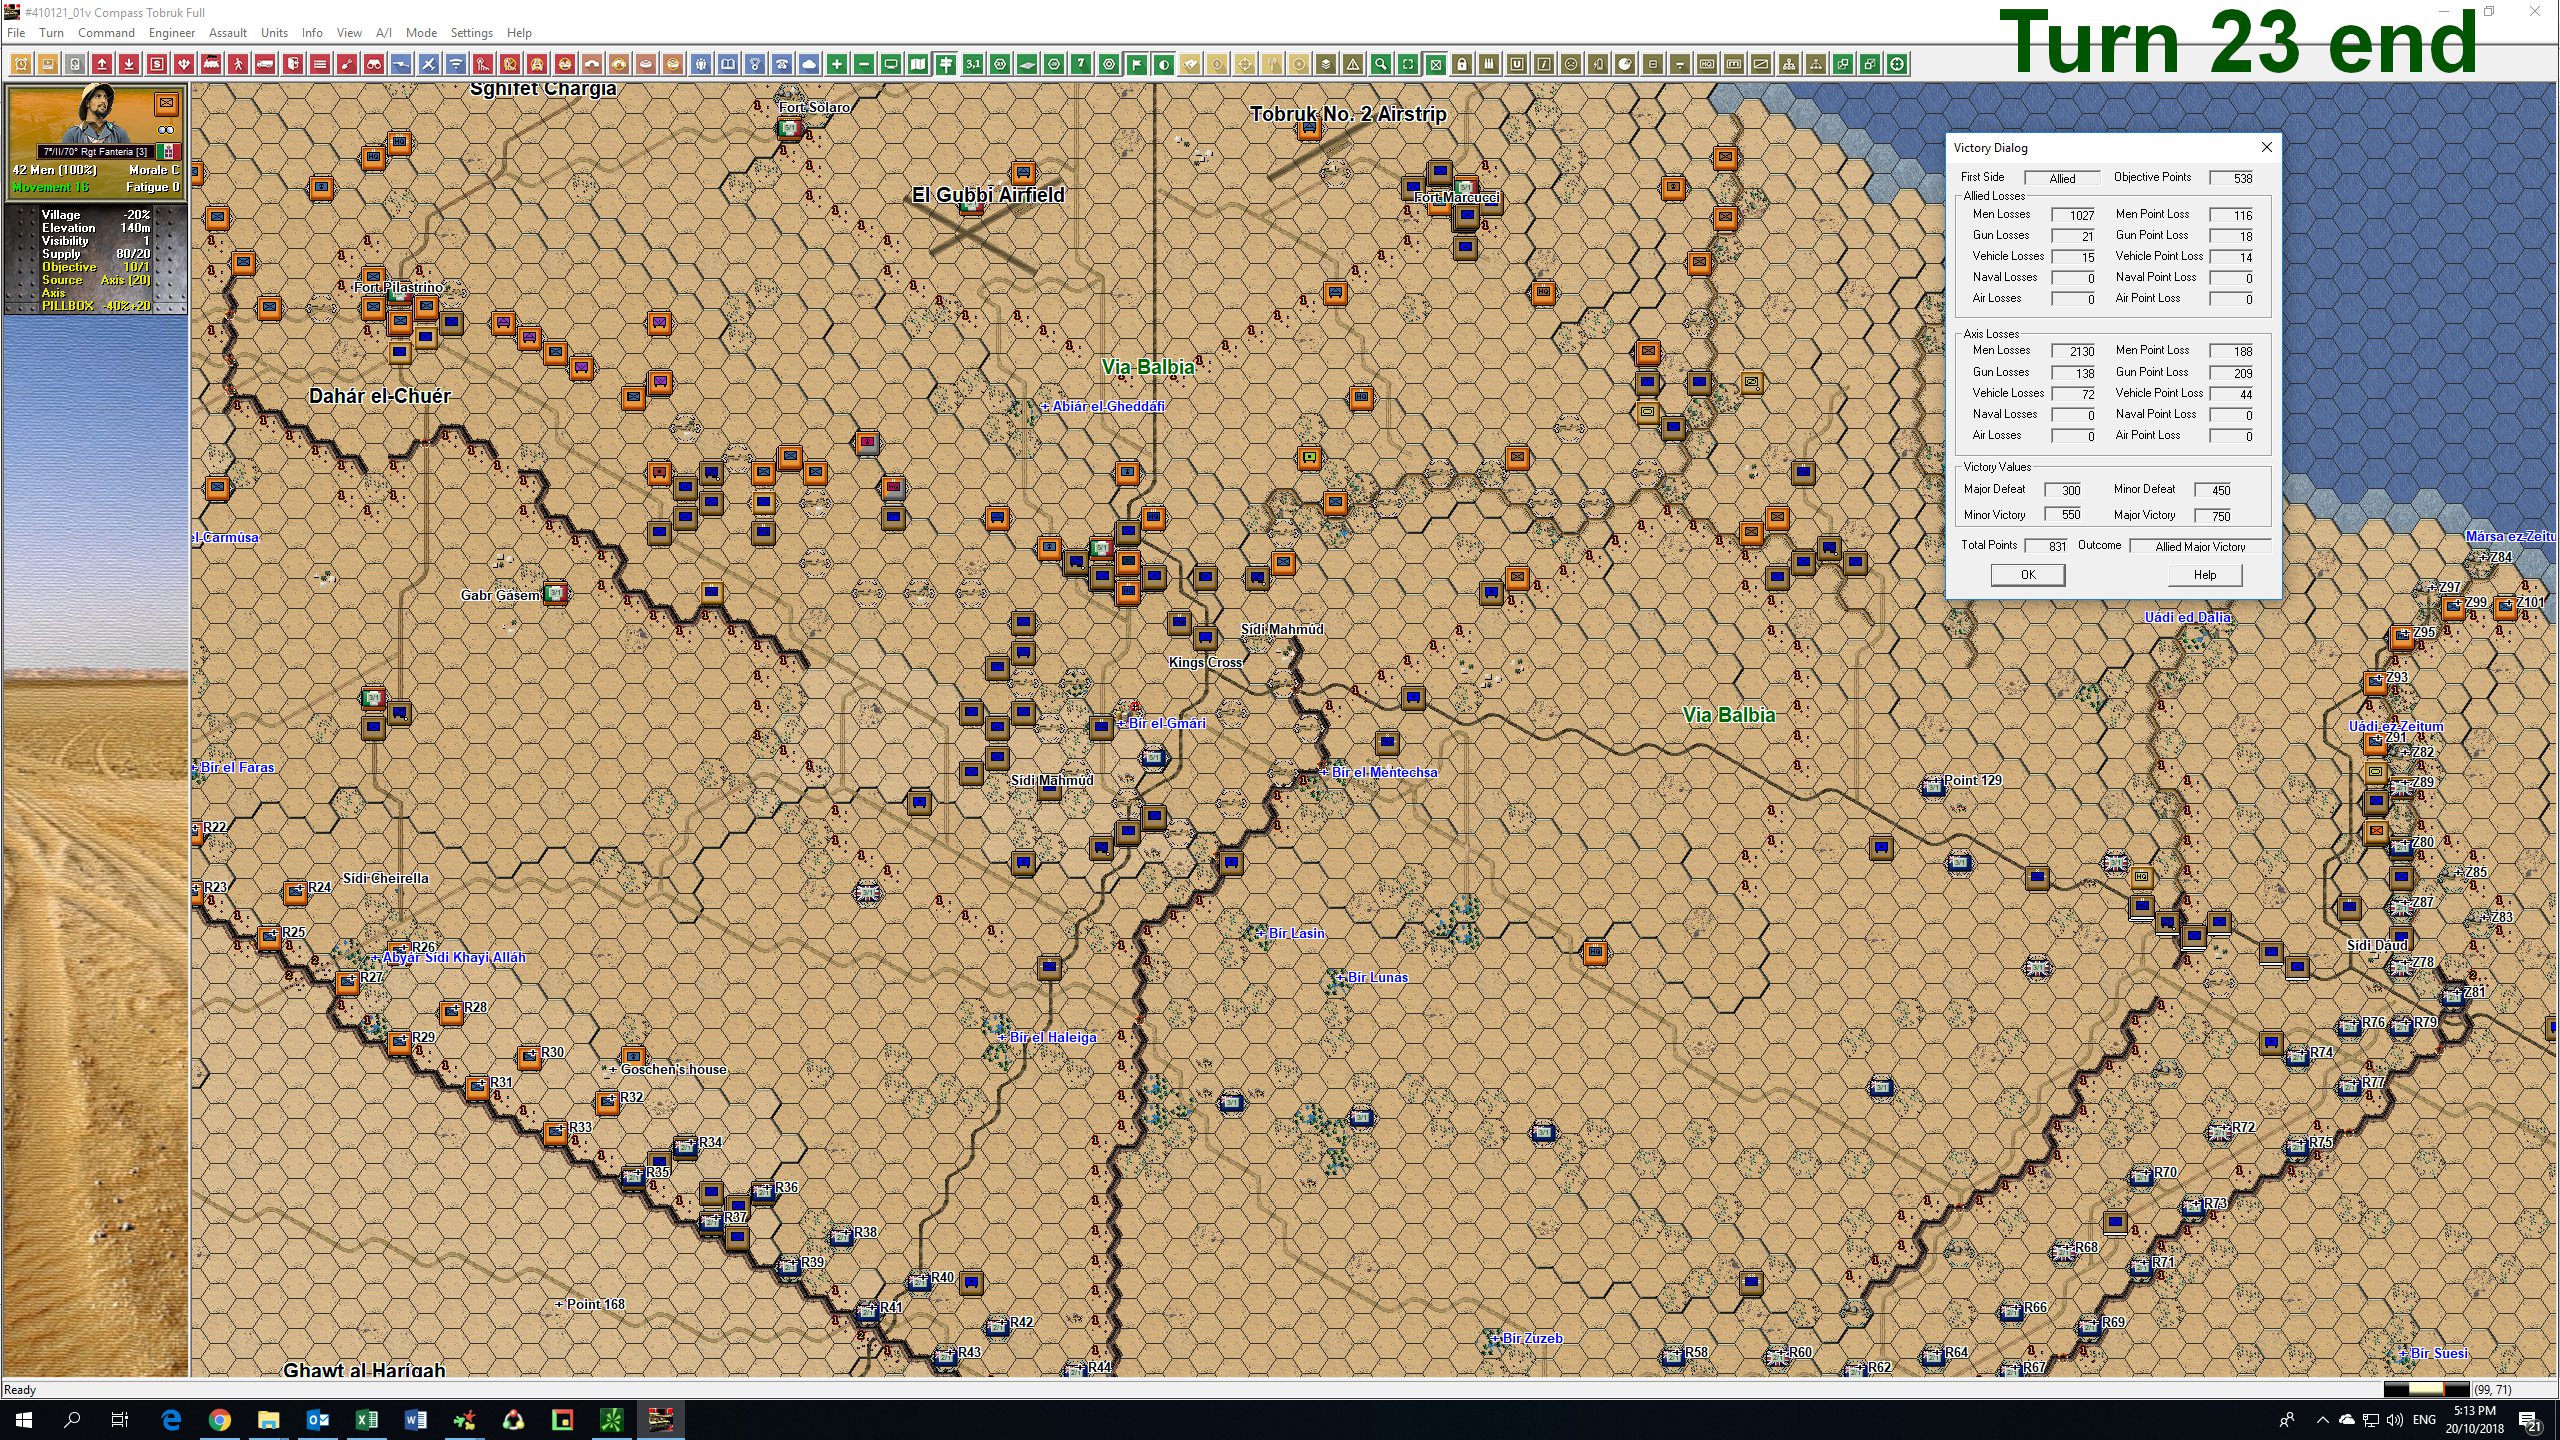2560x1440 pixels.
Task: Select the binoculars reconnaissance icon on the toolbar
Action: 374,63
